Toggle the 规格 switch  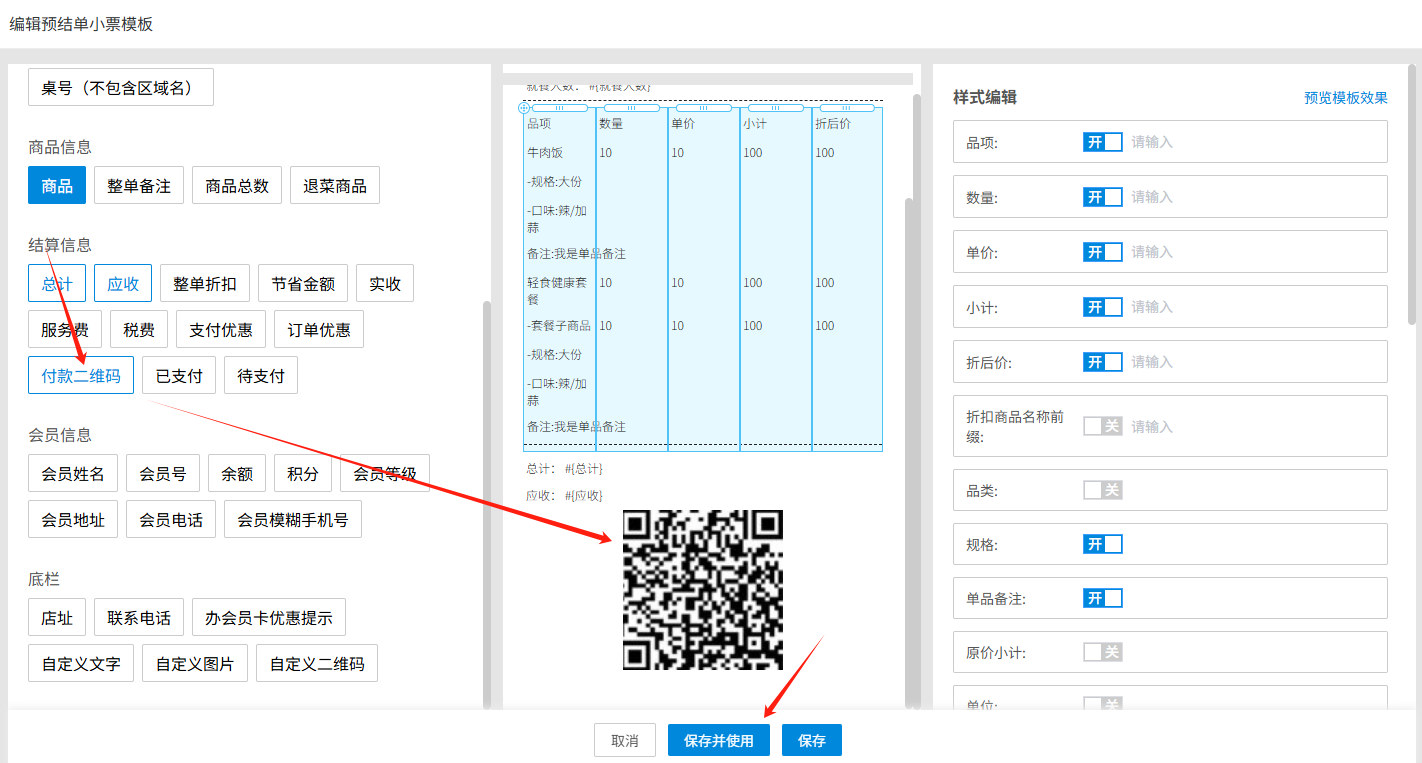[x=1103, y=544]
